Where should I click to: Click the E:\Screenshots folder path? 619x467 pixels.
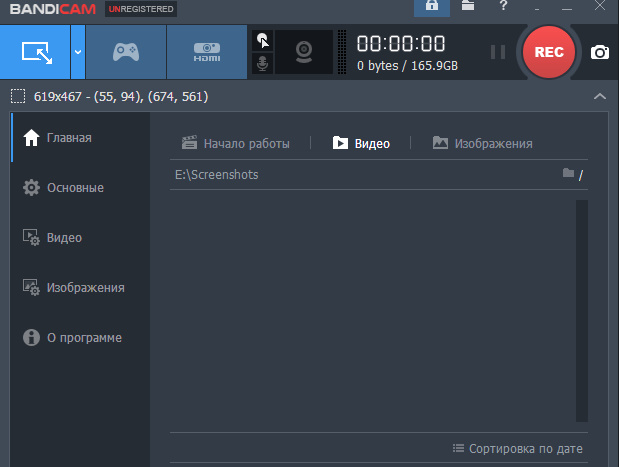(217, 175)
